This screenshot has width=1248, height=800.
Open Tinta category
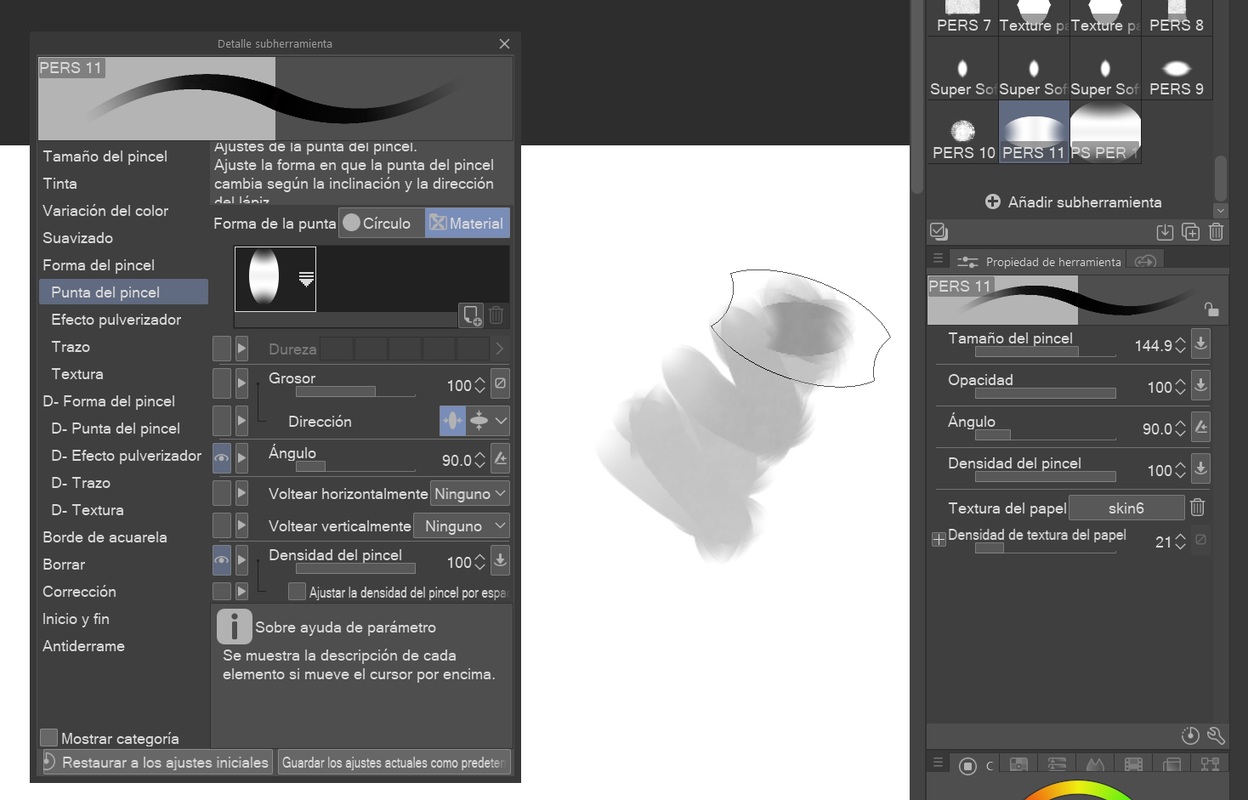coord(60,183)
